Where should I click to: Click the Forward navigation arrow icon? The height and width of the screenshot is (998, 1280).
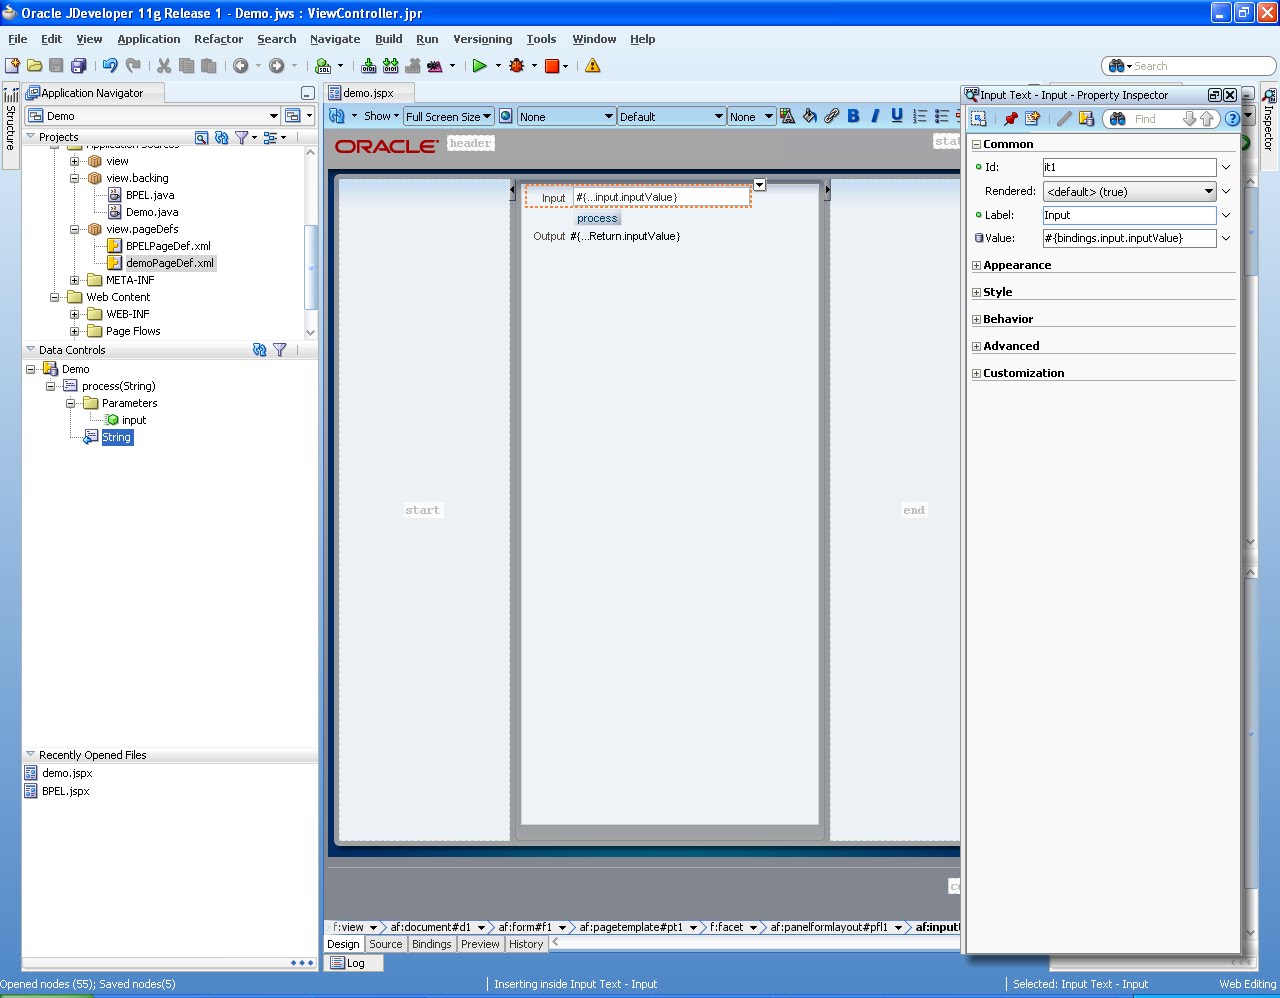coord(277,66)
